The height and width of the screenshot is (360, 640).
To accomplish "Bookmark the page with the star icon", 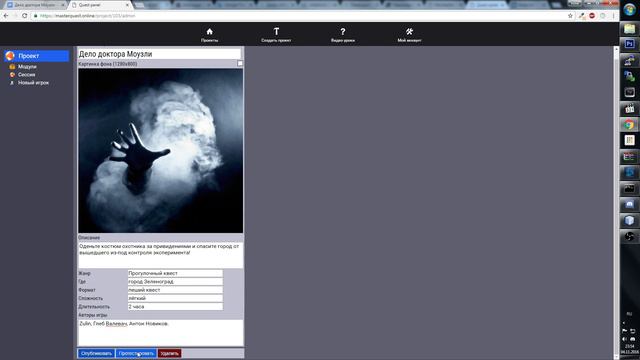I will 570,16.
